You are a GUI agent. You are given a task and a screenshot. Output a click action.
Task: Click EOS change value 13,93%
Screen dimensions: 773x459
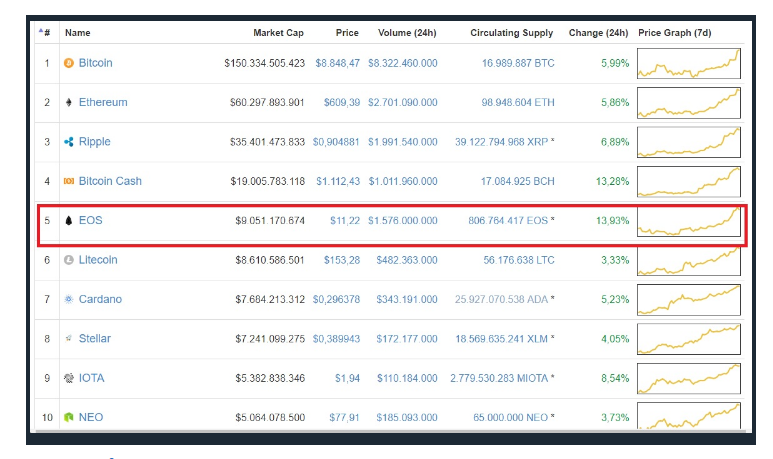pyautogui.click(x=613, y=221)
